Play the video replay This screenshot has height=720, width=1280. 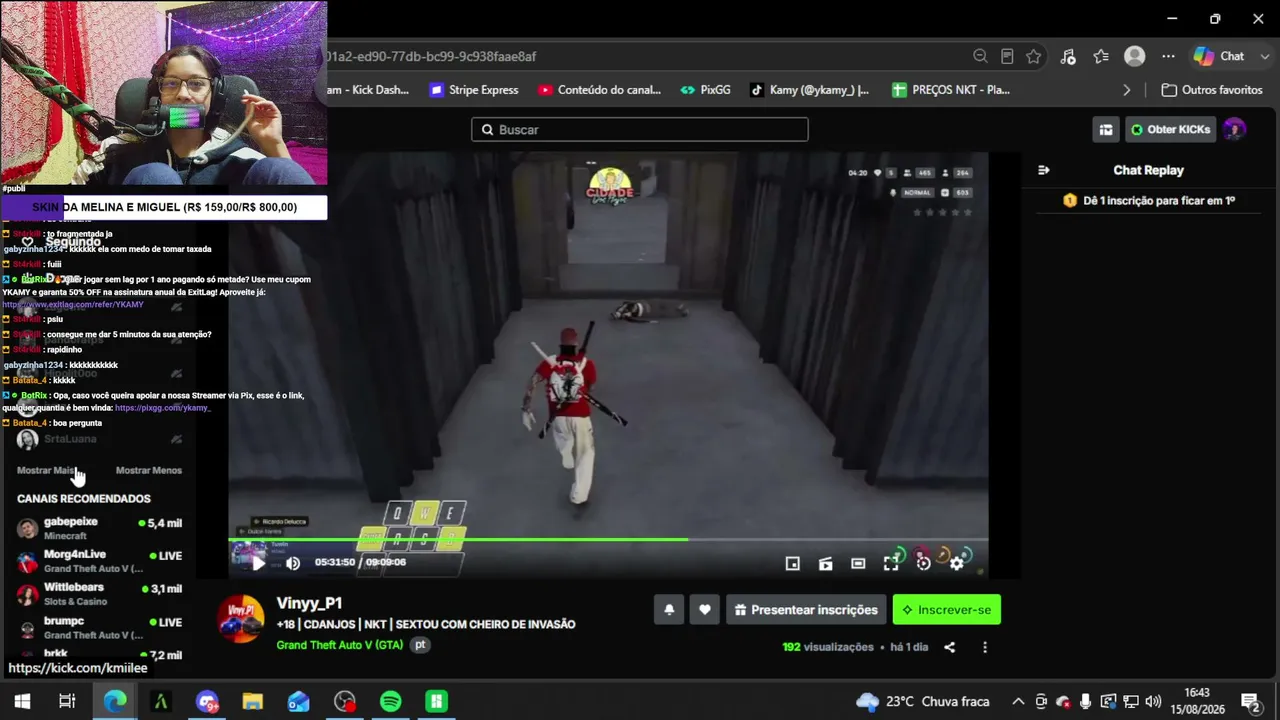click(258, 563)
